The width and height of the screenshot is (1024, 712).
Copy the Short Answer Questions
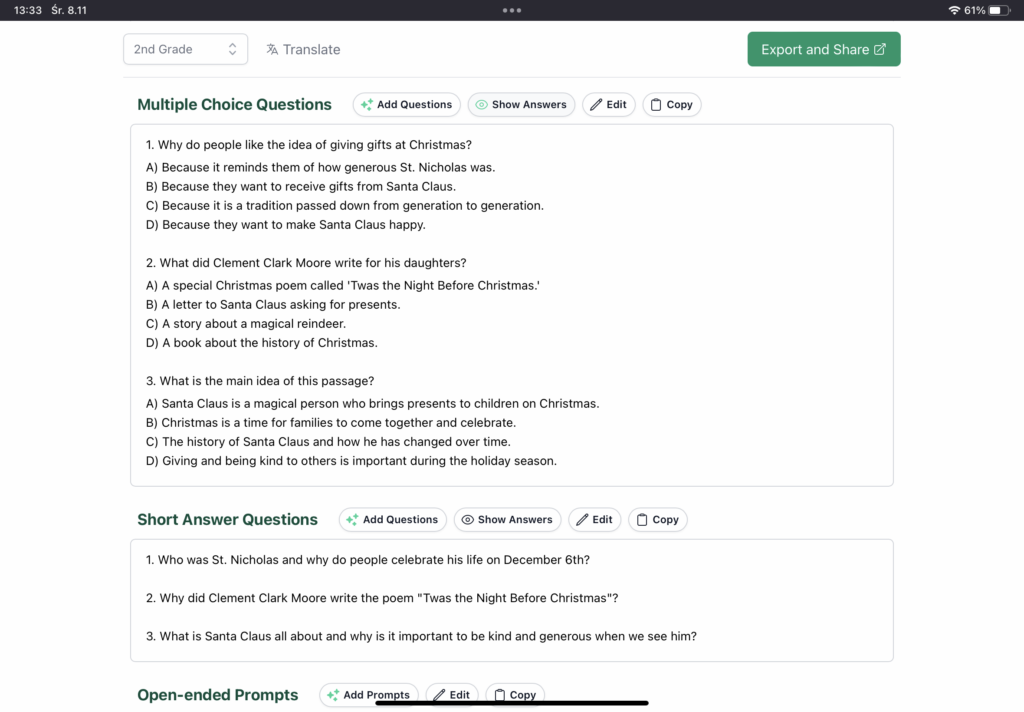pos(657,519)
